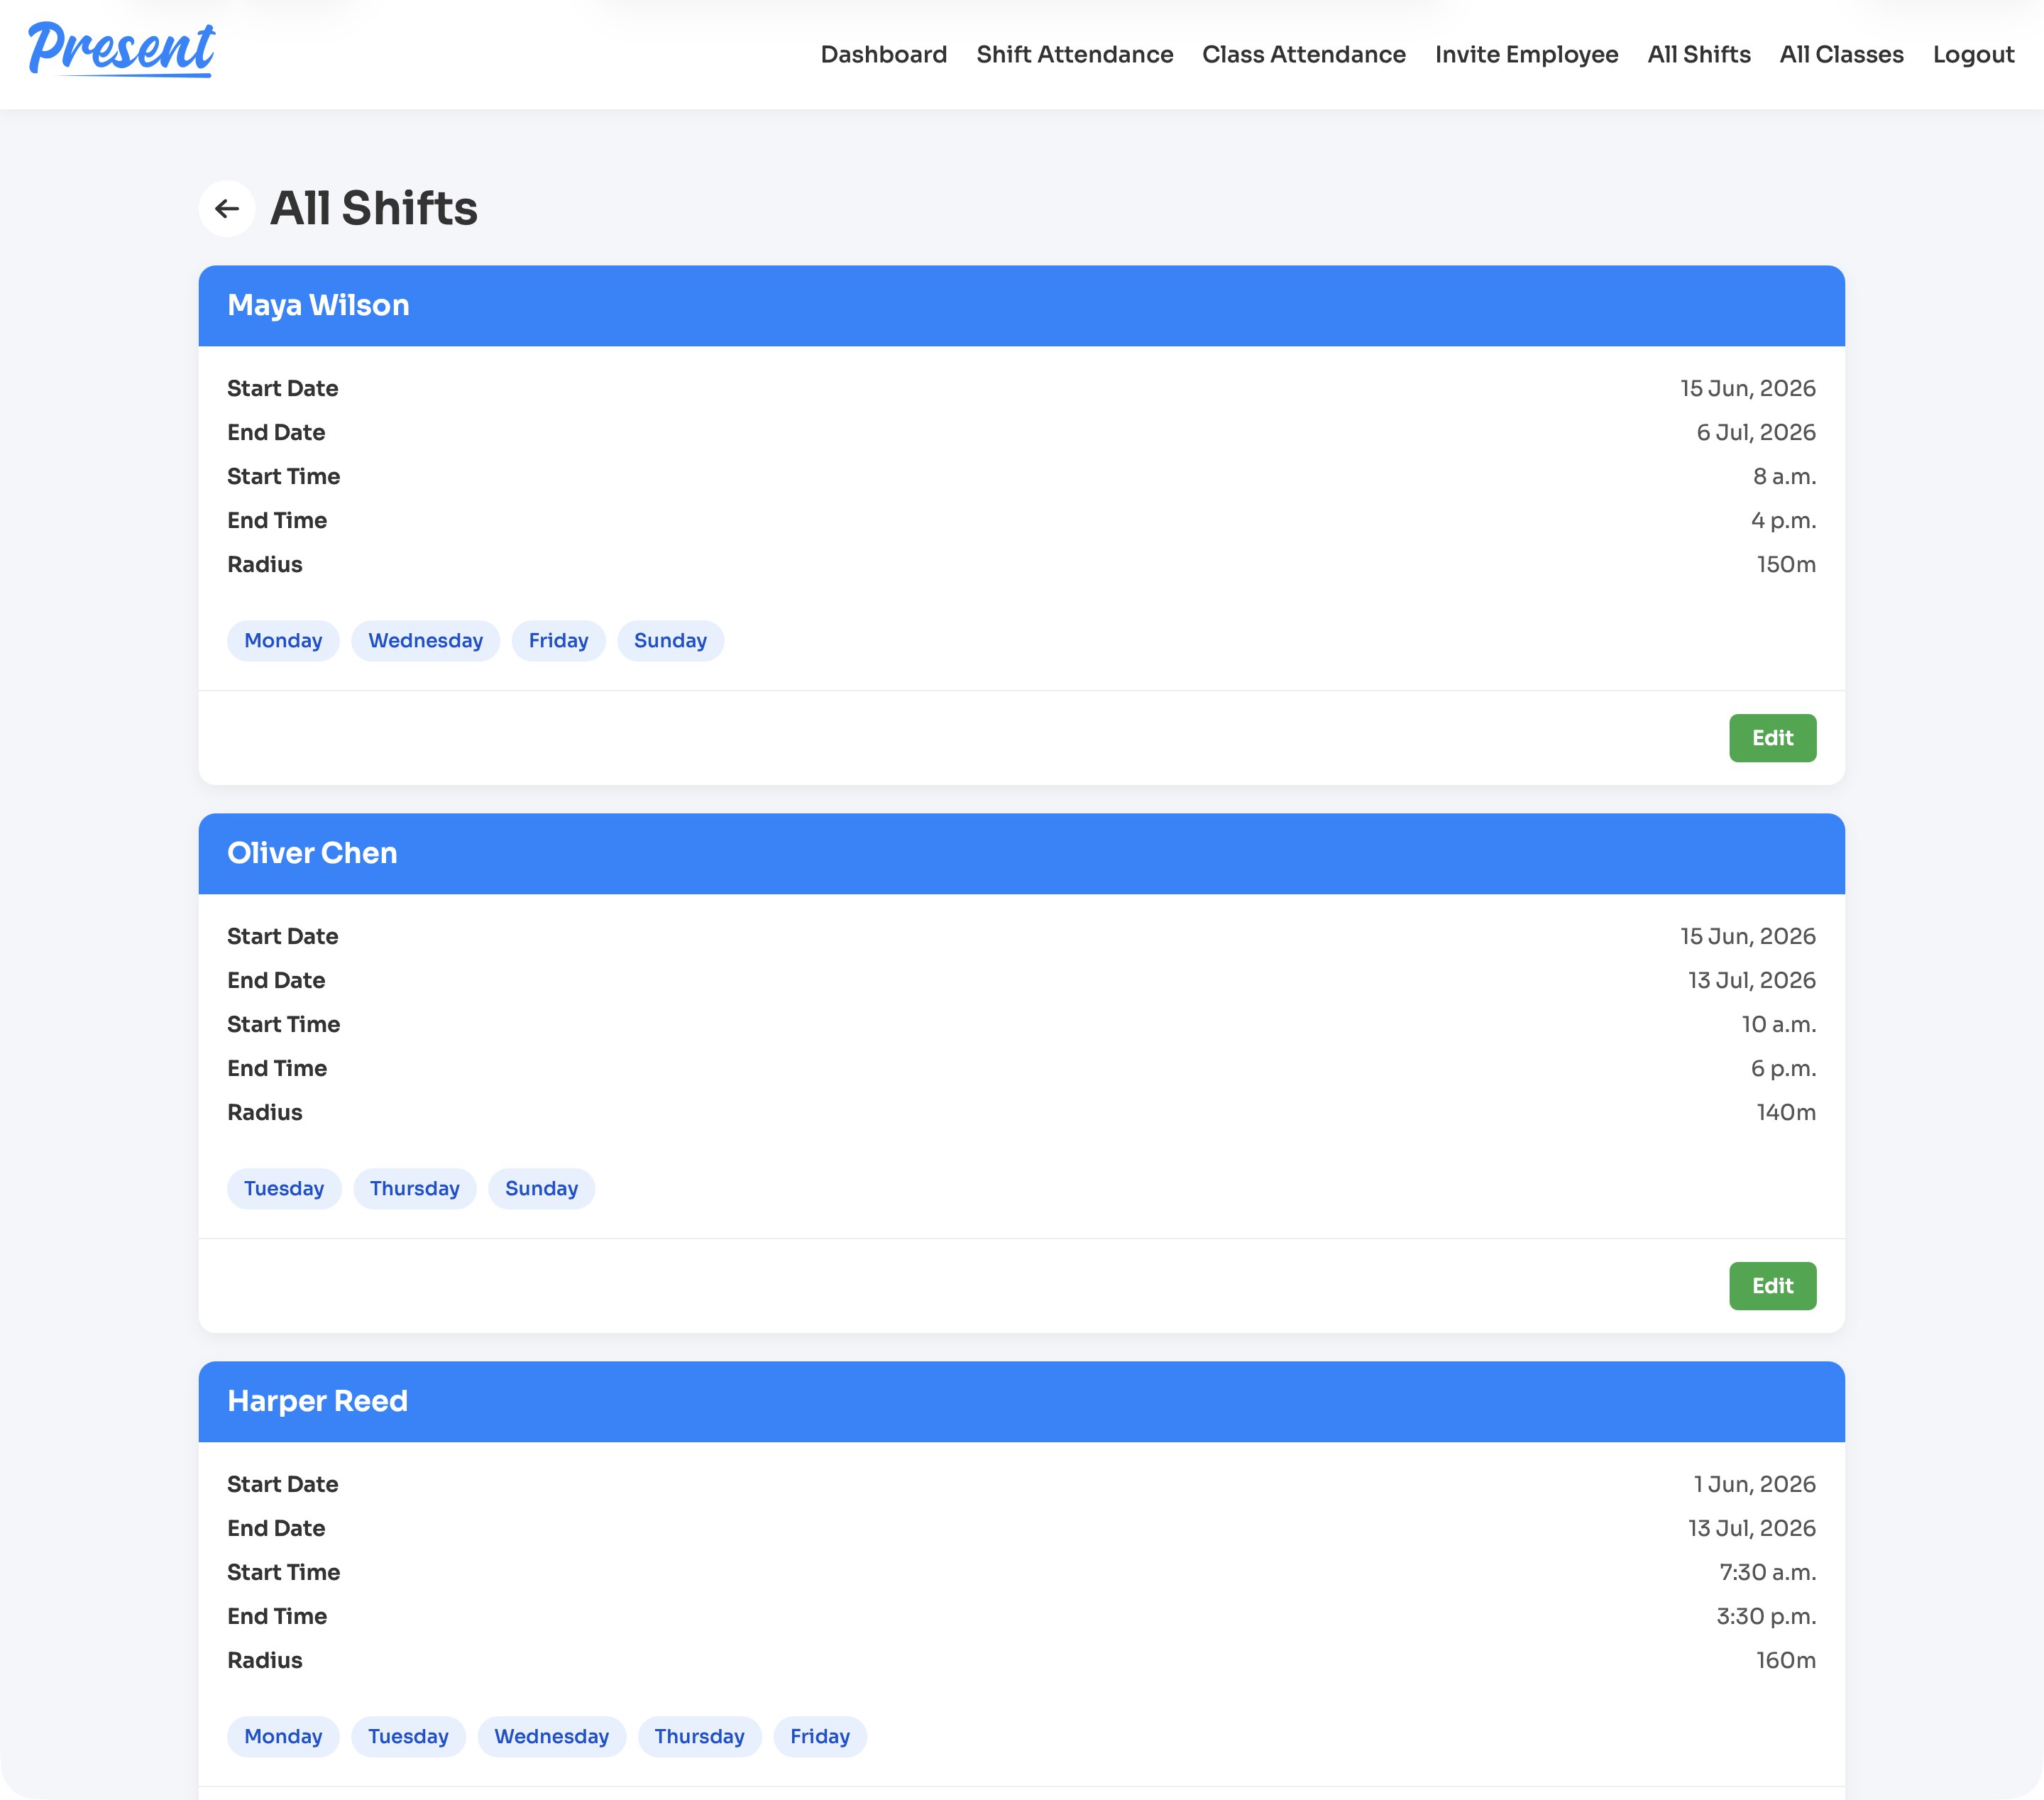Click the back arrow beside All Shifts
The image size is (2044, 1800).
[x=227, y=209]
